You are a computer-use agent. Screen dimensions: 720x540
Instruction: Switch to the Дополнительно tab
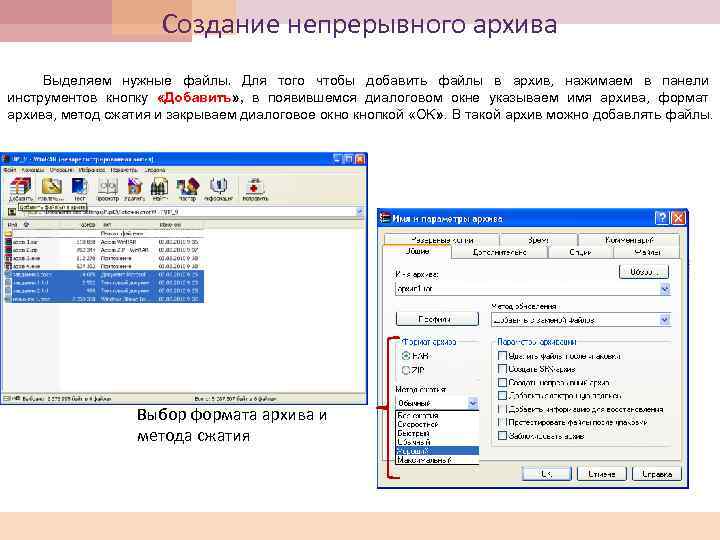tap(499, 252)
